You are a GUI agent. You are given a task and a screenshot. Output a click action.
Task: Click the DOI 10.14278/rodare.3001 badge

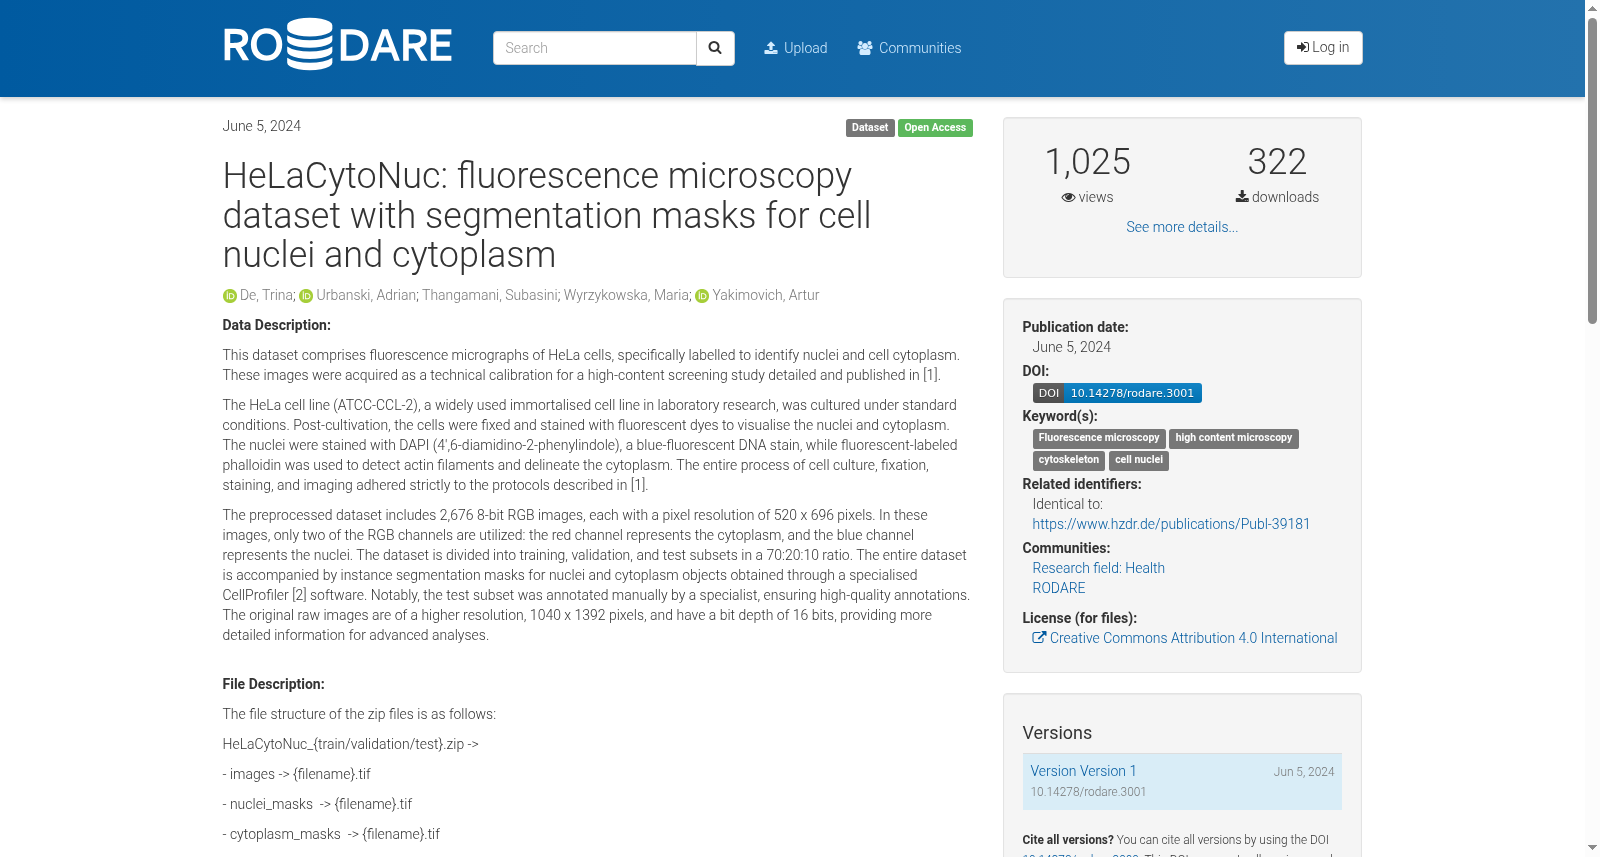[x=1117, y=393]
